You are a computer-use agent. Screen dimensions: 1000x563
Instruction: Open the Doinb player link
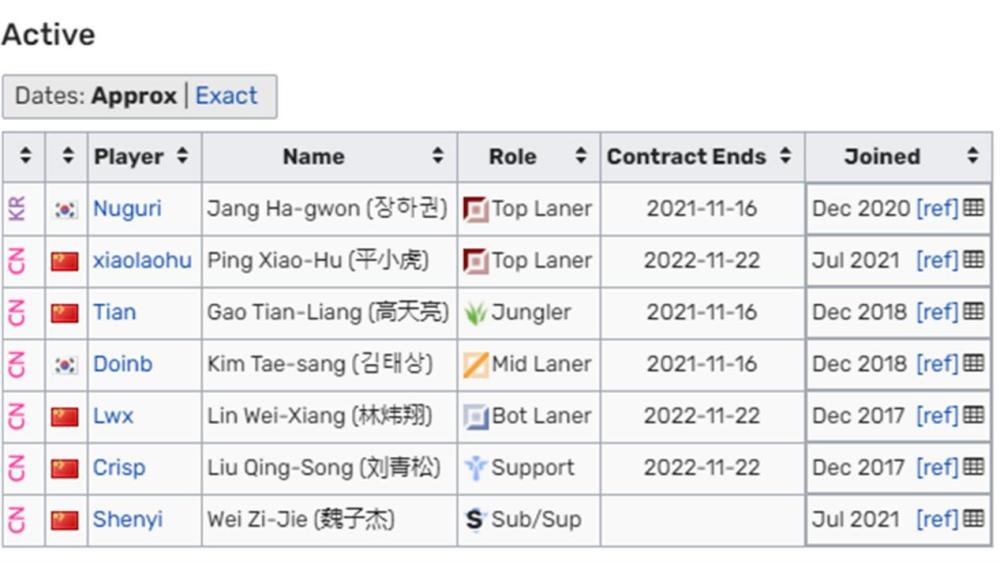tap(122, 364)
